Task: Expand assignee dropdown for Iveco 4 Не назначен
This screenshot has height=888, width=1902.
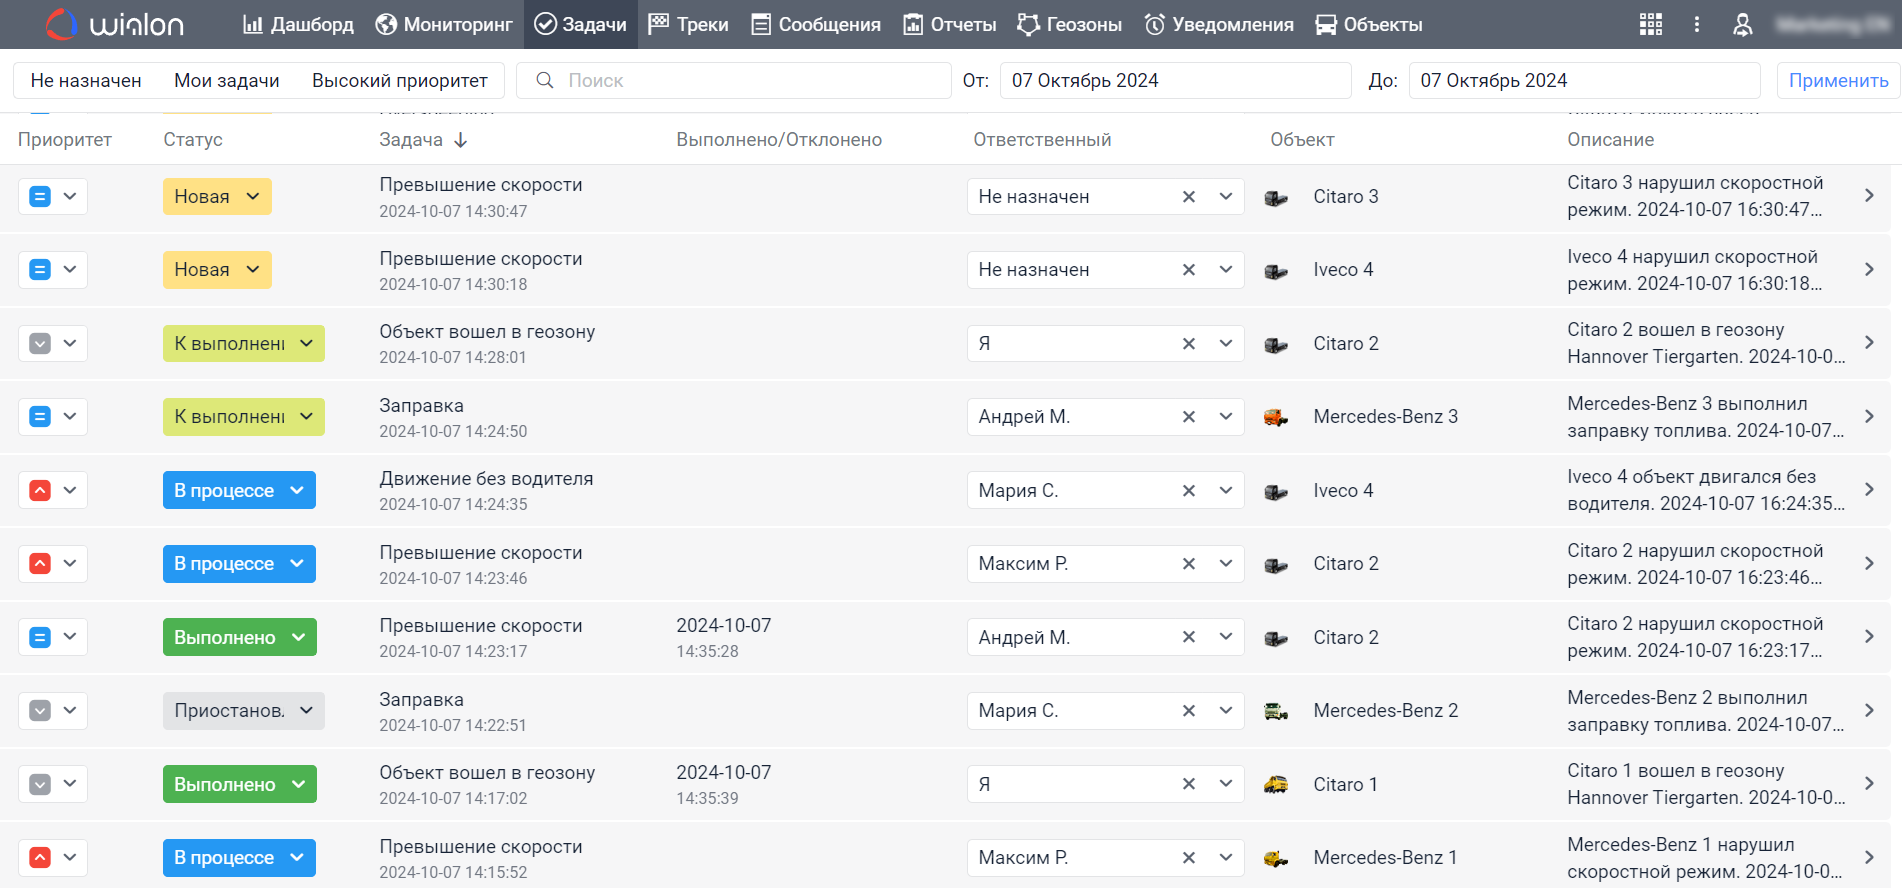Action: pyautogui.click(x=1226, y=270)
